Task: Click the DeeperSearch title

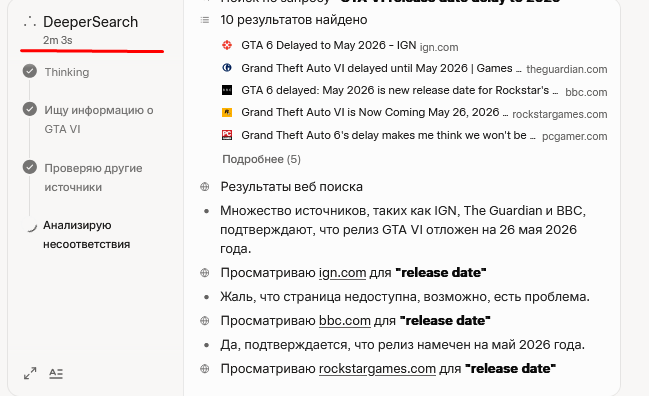Action: pyautogui.click(x=91, y=22)
